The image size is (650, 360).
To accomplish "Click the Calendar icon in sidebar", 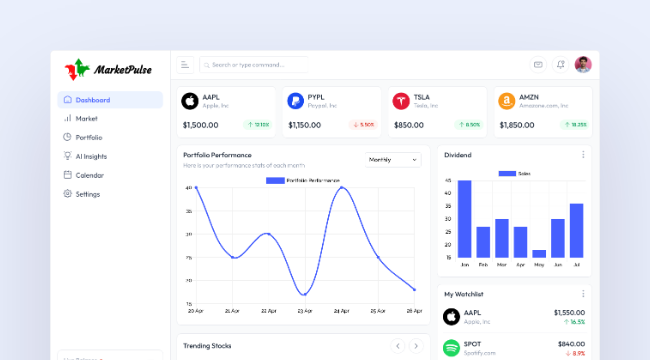I will (68, 175).
